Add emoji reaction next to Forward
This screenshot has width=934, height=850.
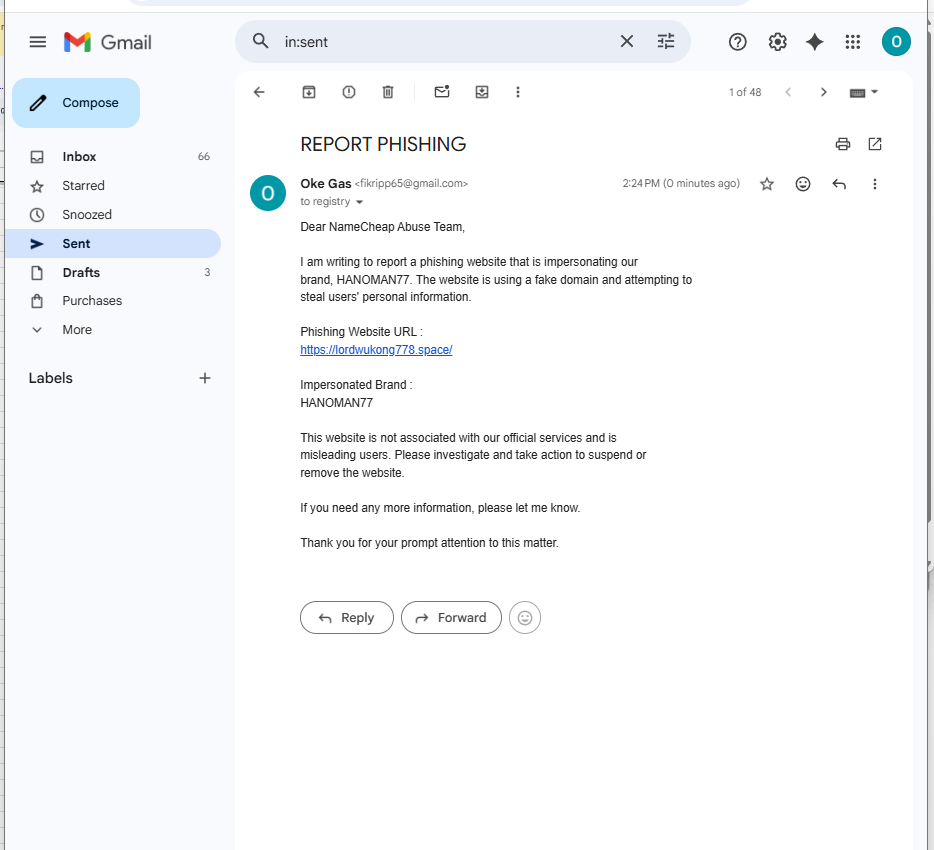coord(525,618)
